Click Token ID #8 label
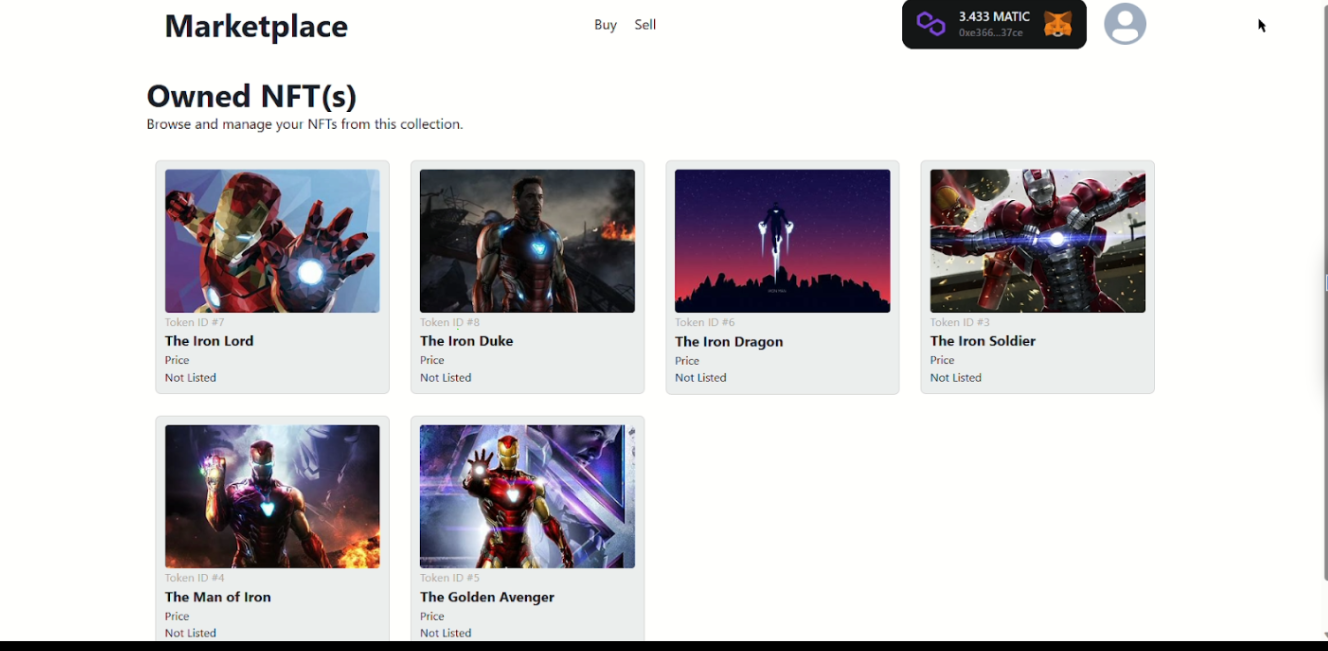 coord(450,322)
